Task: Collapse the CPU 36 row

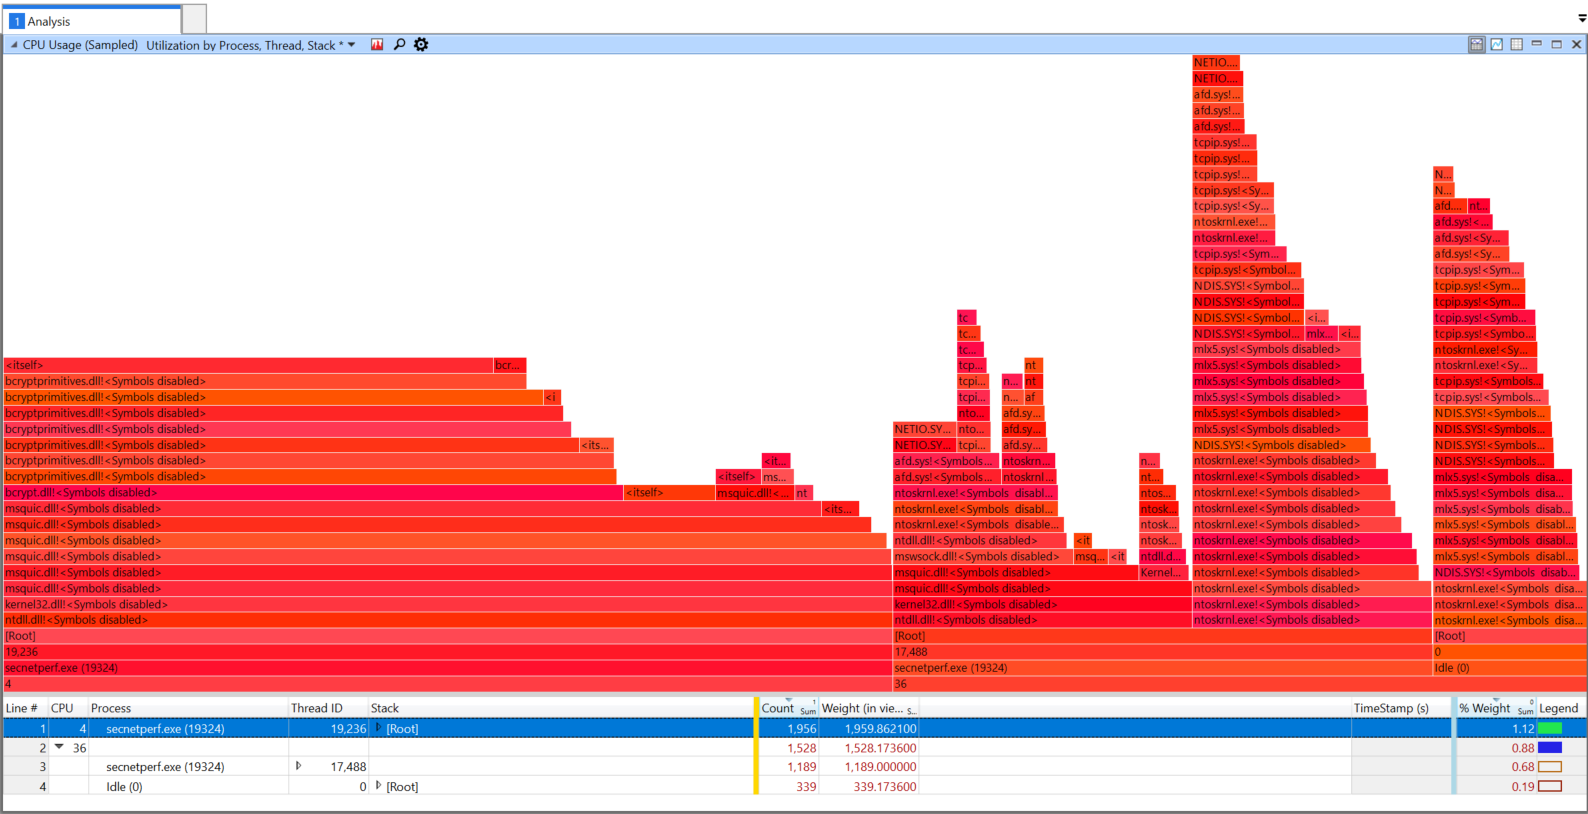Action: (x=59, y=747)
